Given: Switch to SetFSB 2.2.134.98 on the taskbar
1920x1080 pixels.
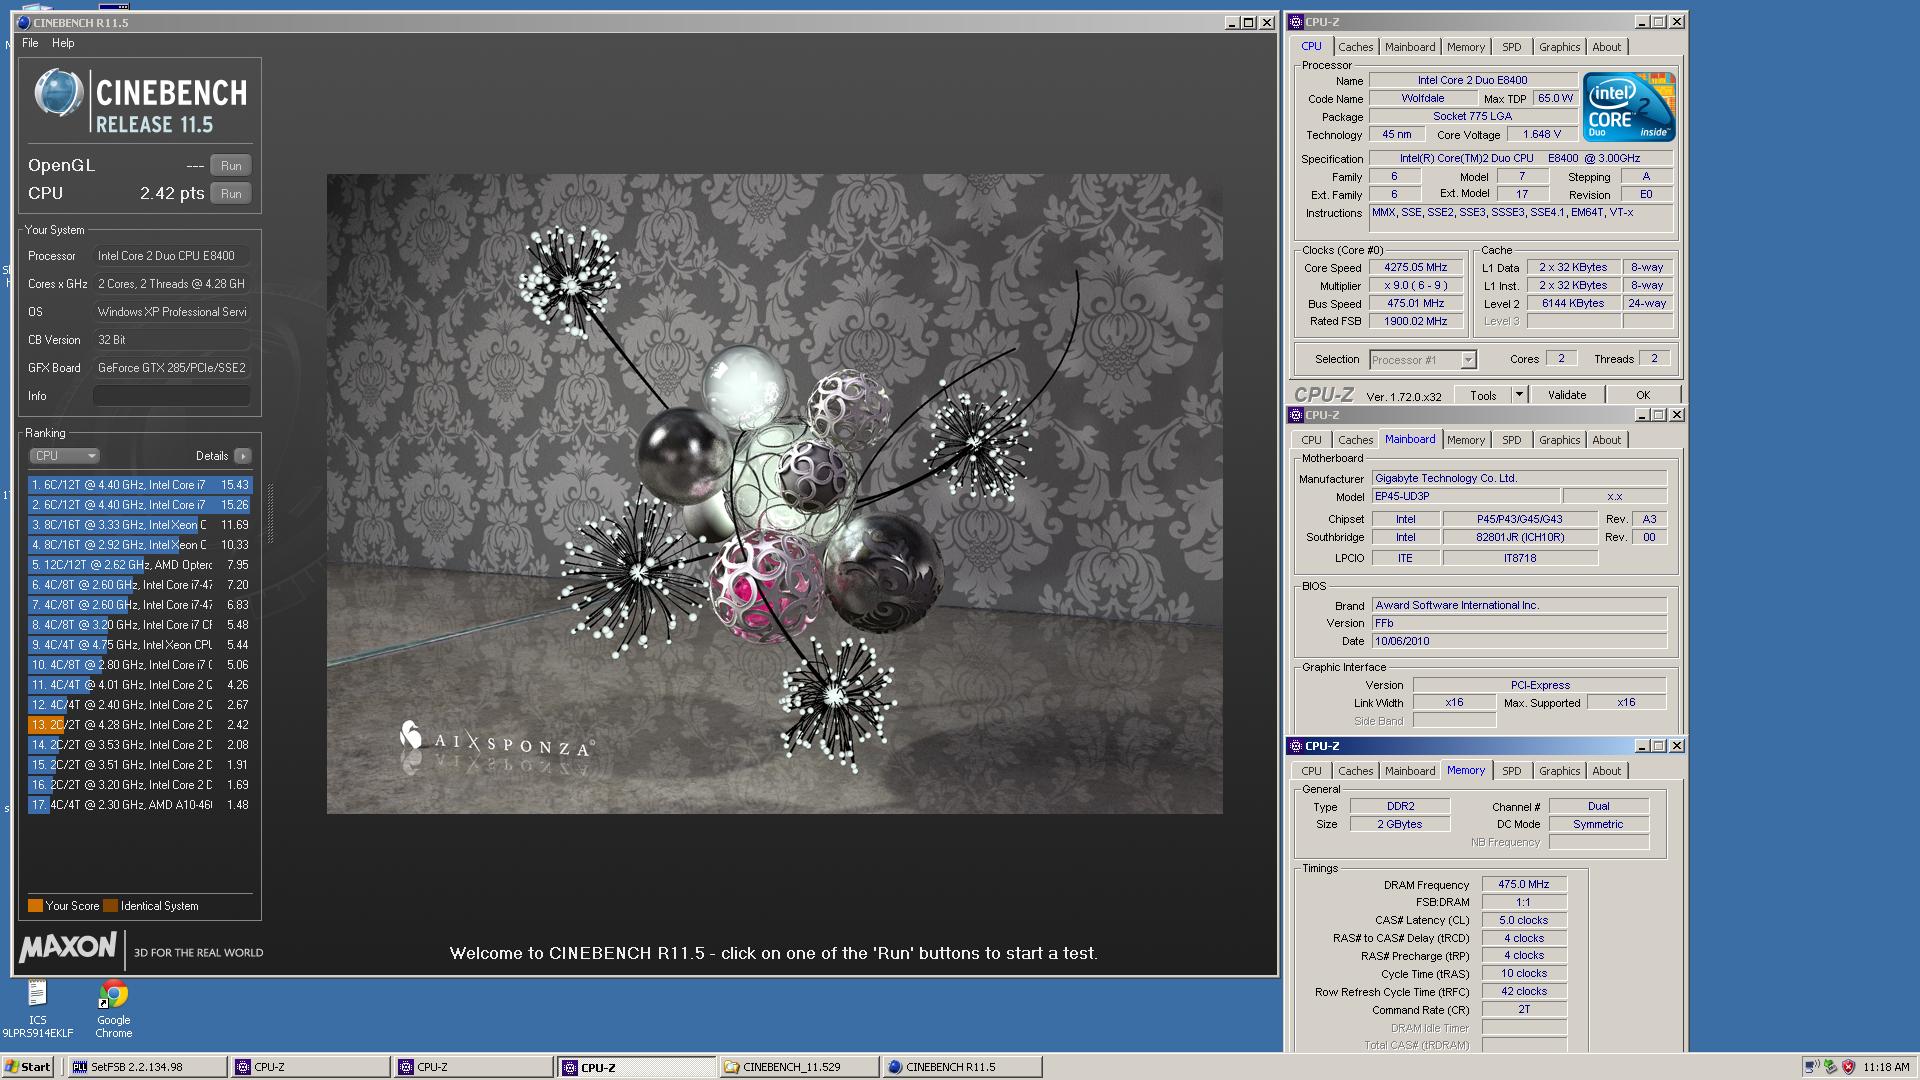Looking at the screenshot, I should click(x=147, y=1067).
